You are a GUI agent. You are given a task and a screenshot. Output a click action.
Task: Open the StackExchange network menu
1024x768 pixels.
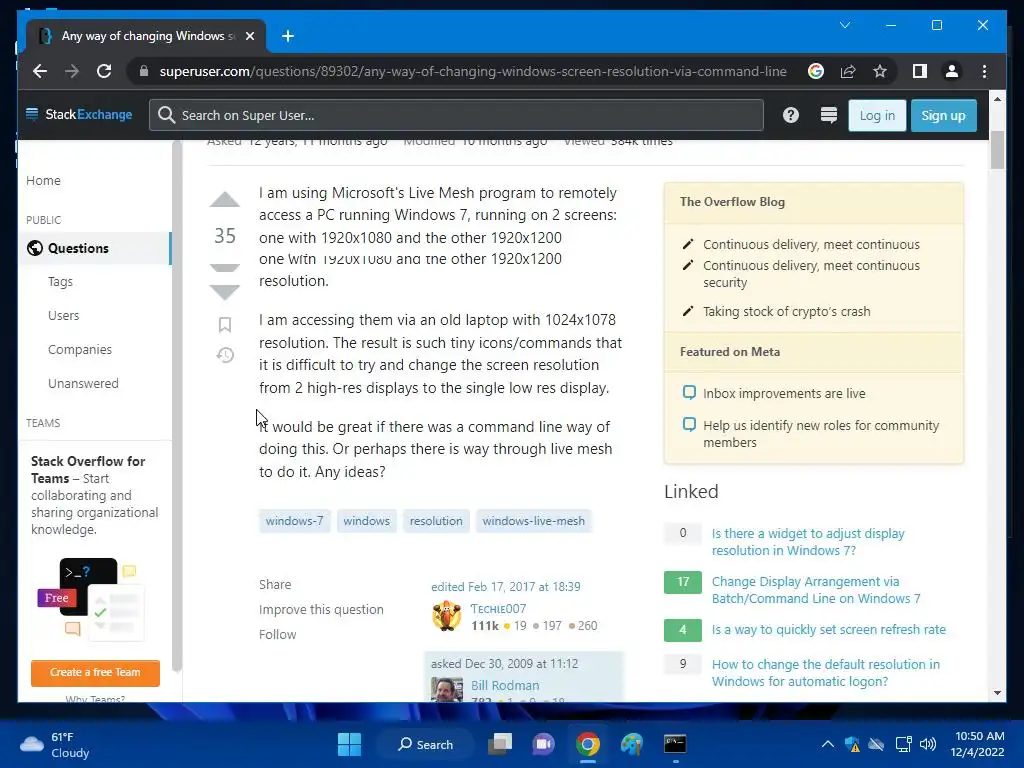[79, 115]
